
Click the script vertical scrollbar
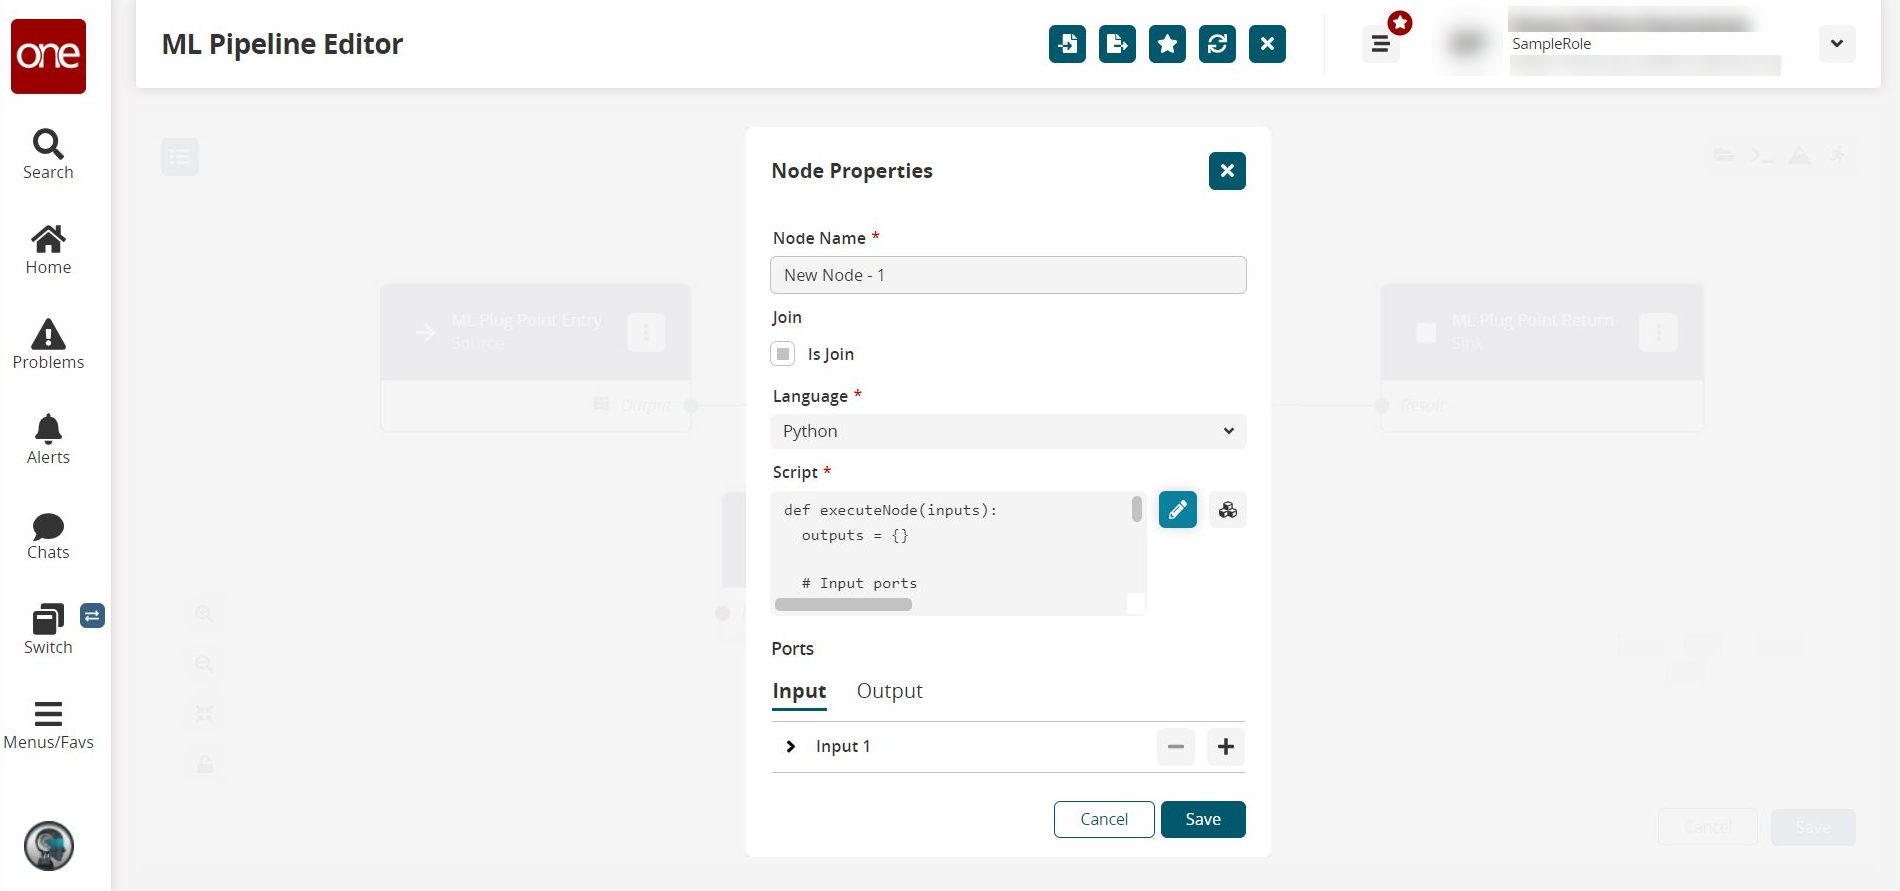point(1136,509)
